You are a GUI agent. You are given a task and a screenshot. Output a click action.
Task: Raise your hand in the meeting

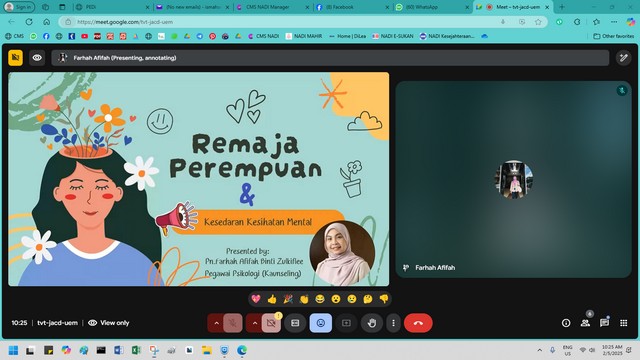(x=371, y=323)
